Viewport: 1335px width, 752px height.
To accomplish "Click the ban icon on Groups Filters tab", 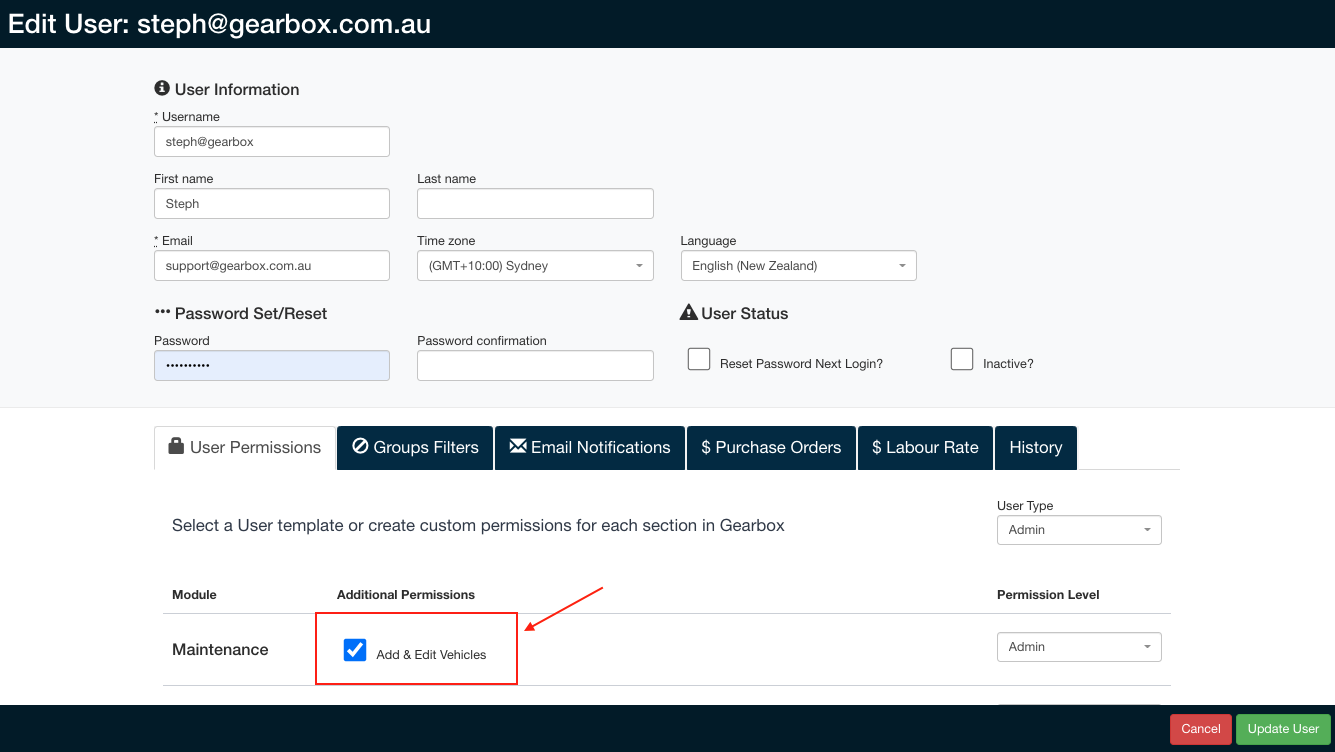I will coord(360,446).
